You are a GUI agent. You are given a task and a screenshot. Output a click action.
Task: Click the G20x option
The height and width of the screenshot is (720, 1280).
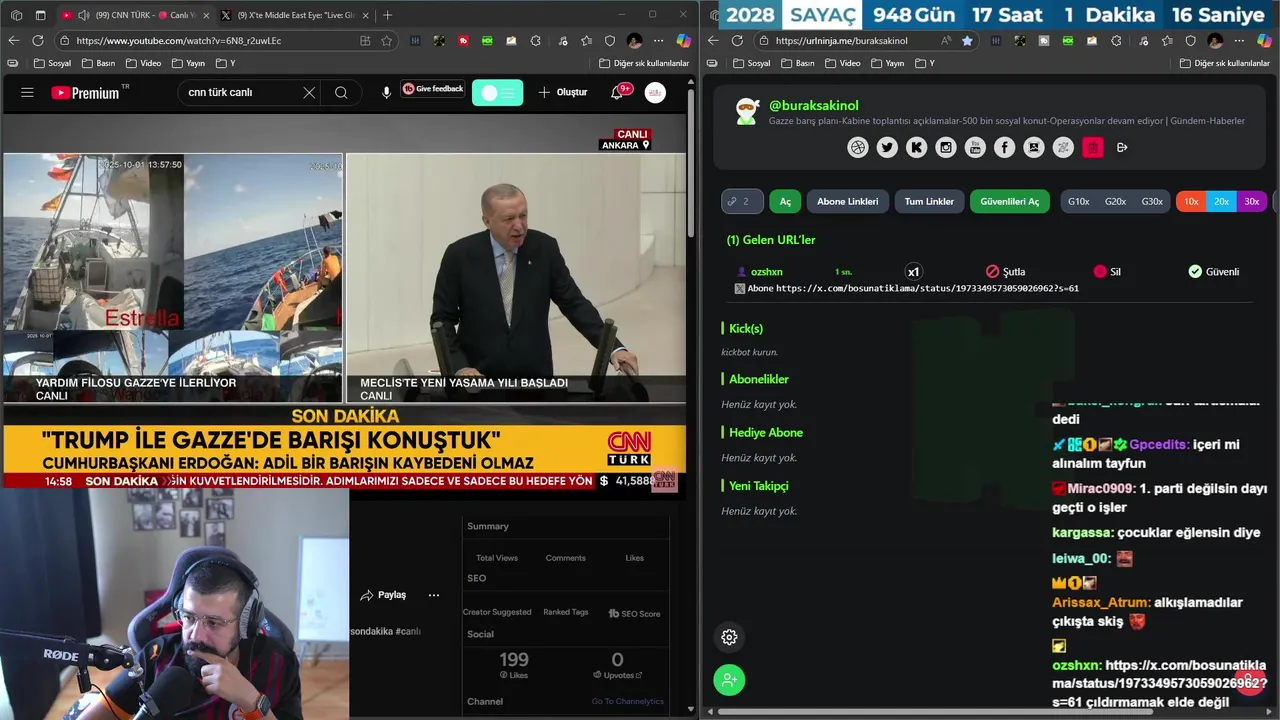pos(1115,201)
